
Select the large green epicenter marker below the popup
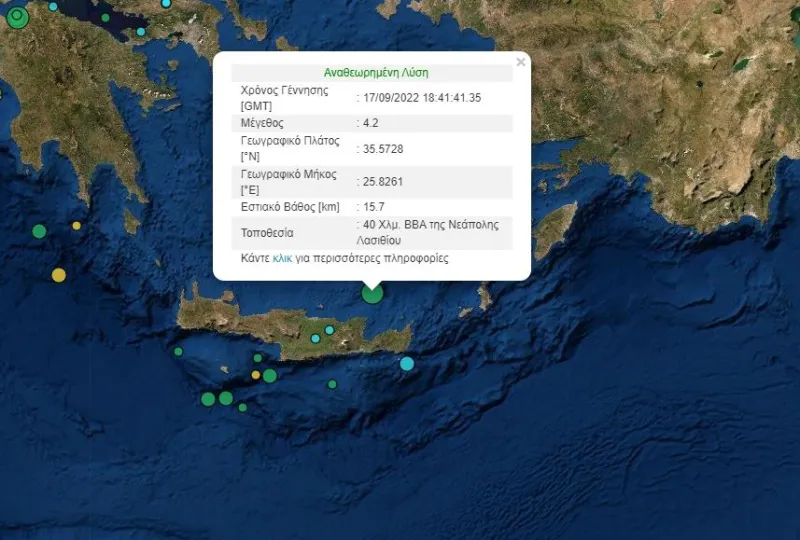(372, 293)
